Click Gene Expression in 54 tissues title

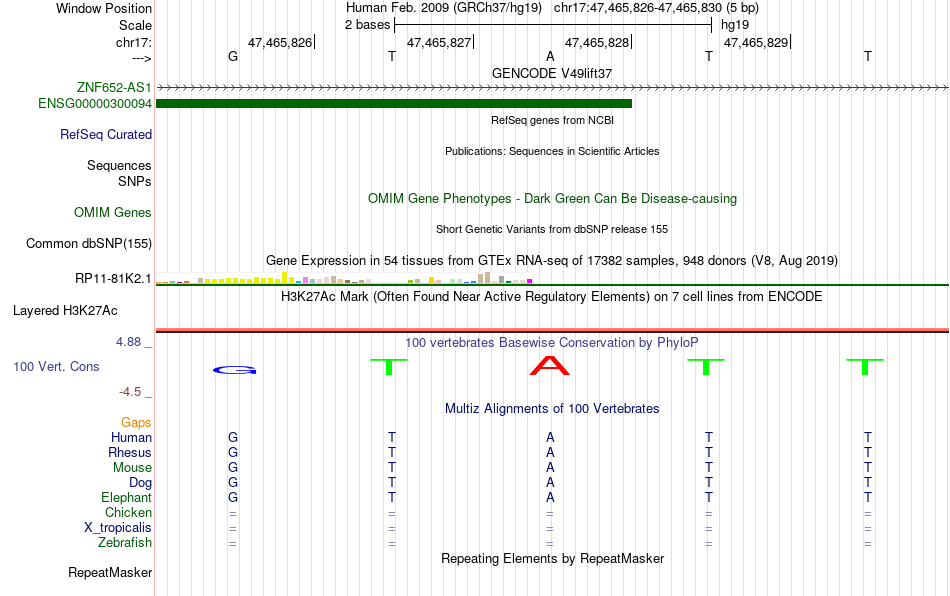pyautogui.click(x=552, y=260)
